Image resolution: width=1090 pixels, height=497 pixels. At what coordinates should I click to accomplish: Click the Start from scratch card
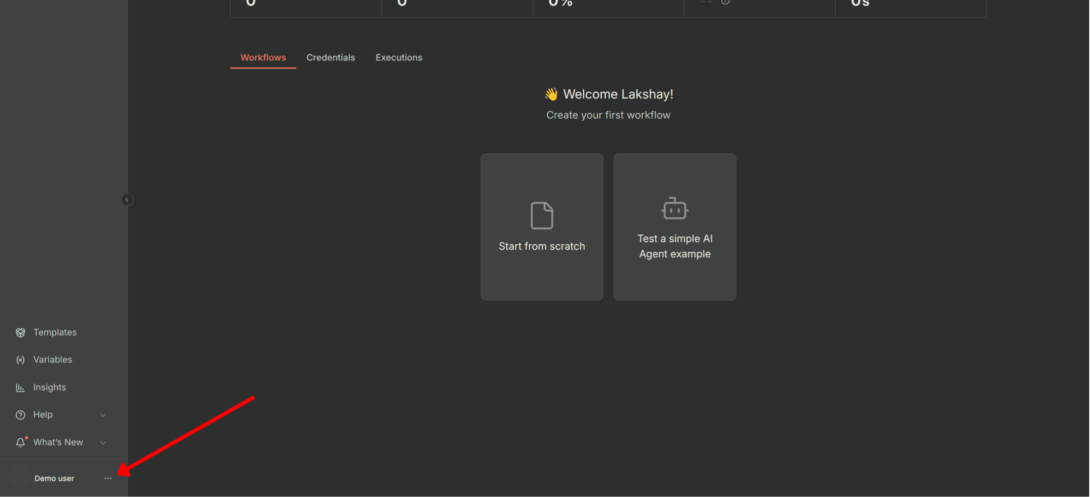click(x=542, y=227)
